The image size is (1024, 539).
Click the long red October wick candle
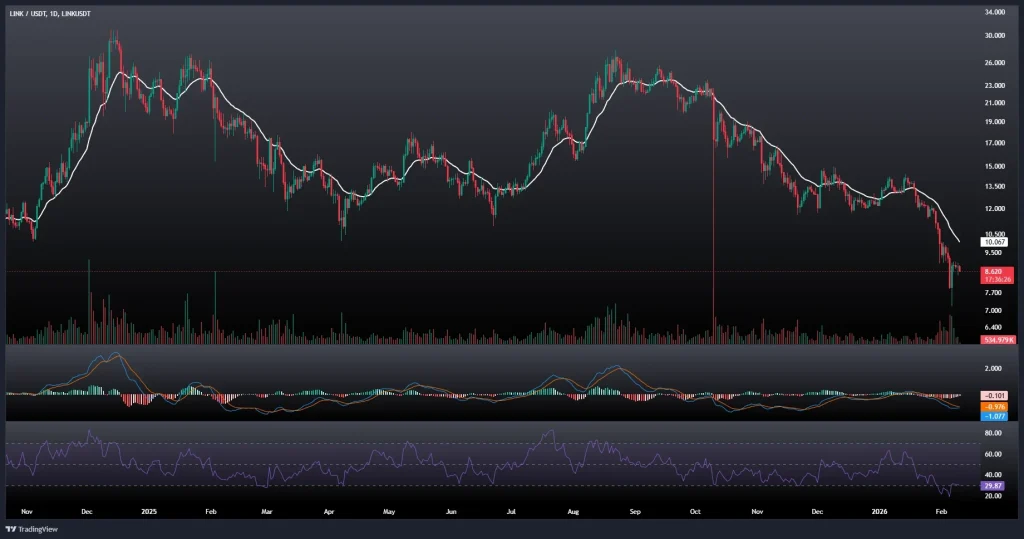click(x=713, y=230)
